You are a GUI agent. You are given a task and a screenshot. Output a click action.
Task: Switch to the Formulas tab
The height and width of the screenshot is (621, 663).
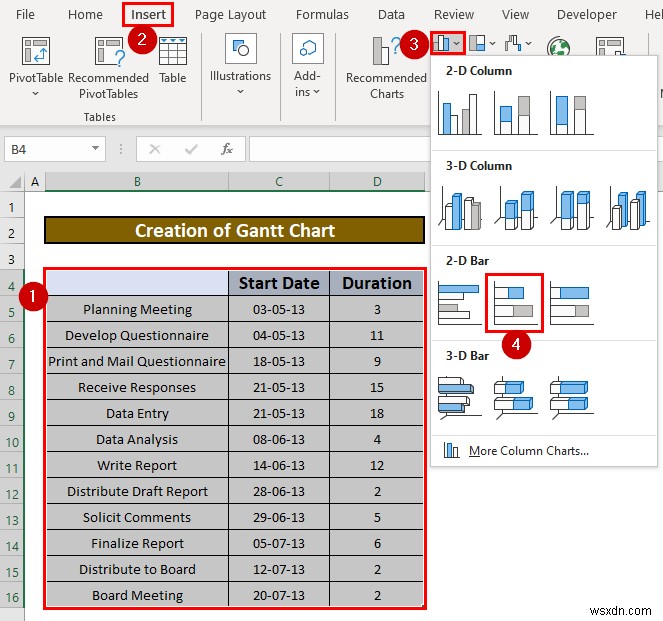[x=322, y=15]
